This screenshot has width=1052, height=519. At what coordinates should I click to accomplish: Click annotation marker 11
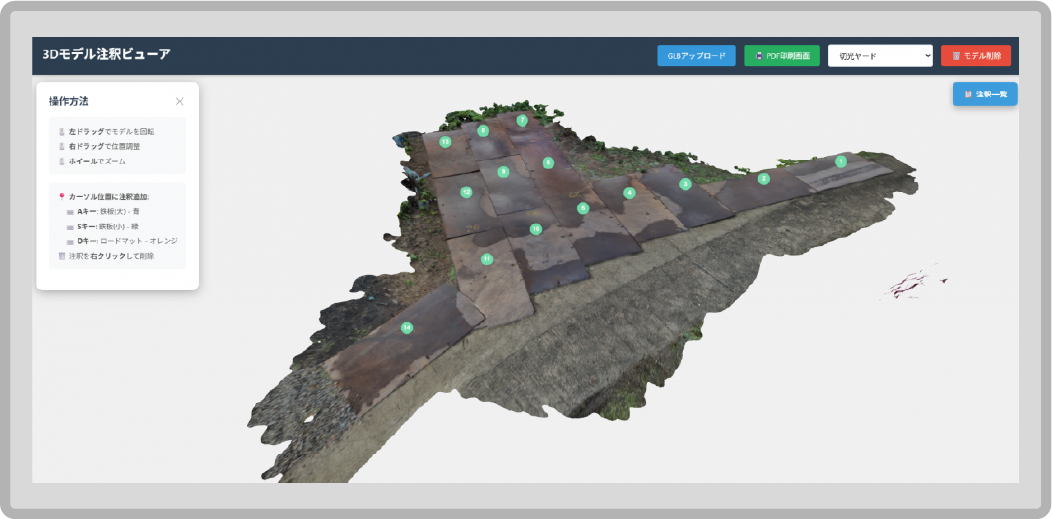tap(487, 259)
